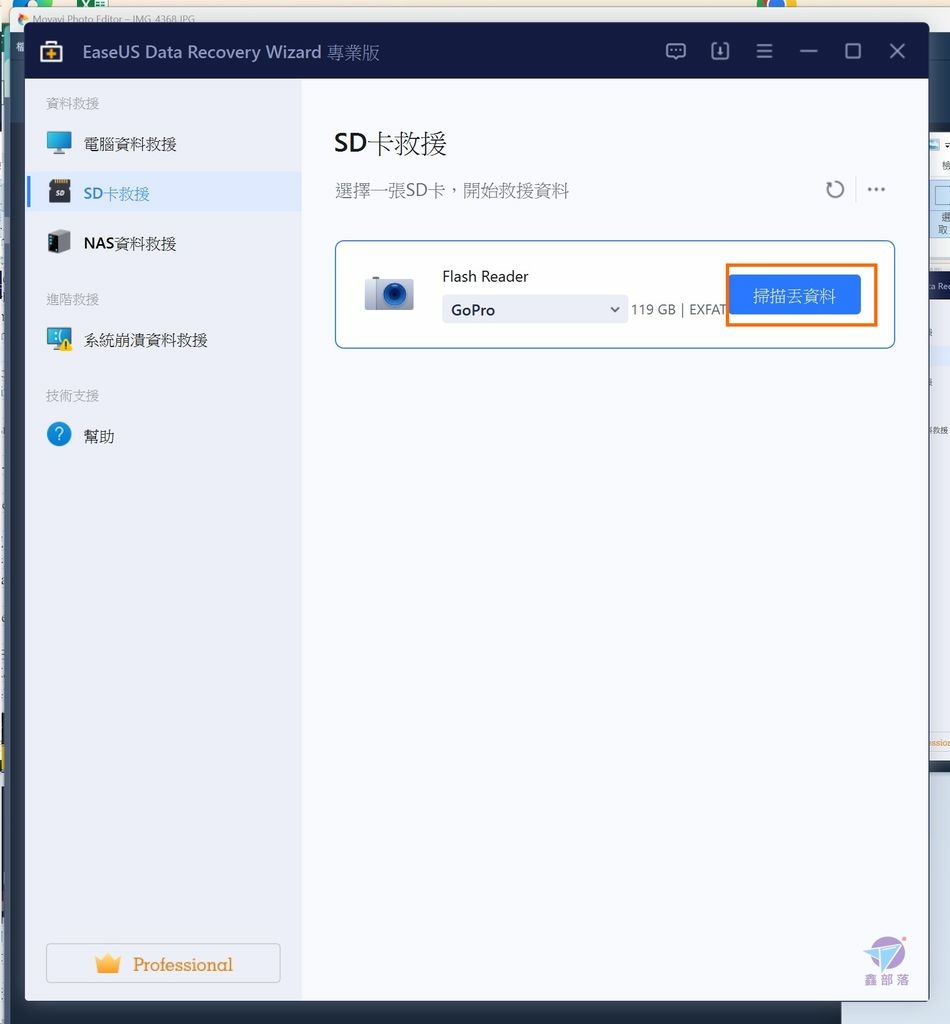Click the 119 GB | EXFAT size text

pos(678,310)
